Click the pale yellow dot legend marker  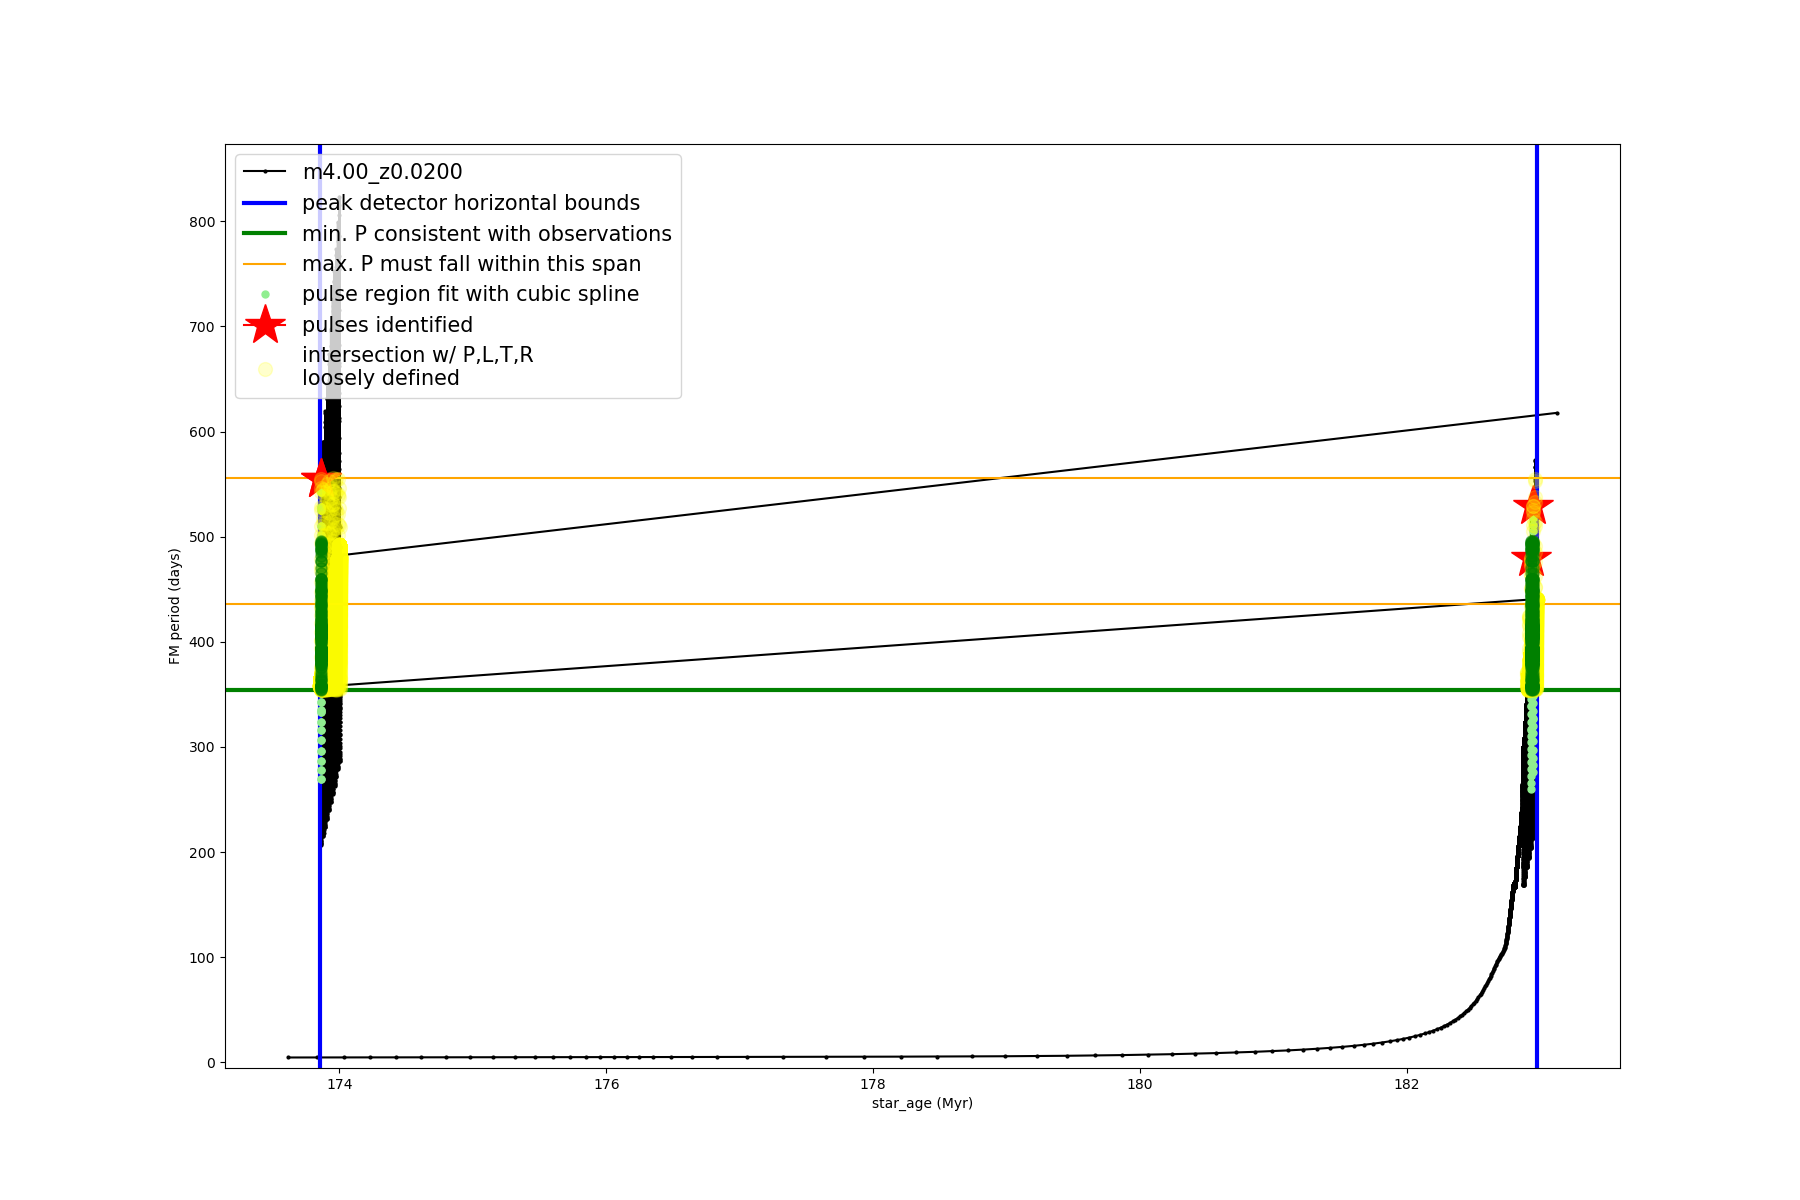tap(265, 369)
